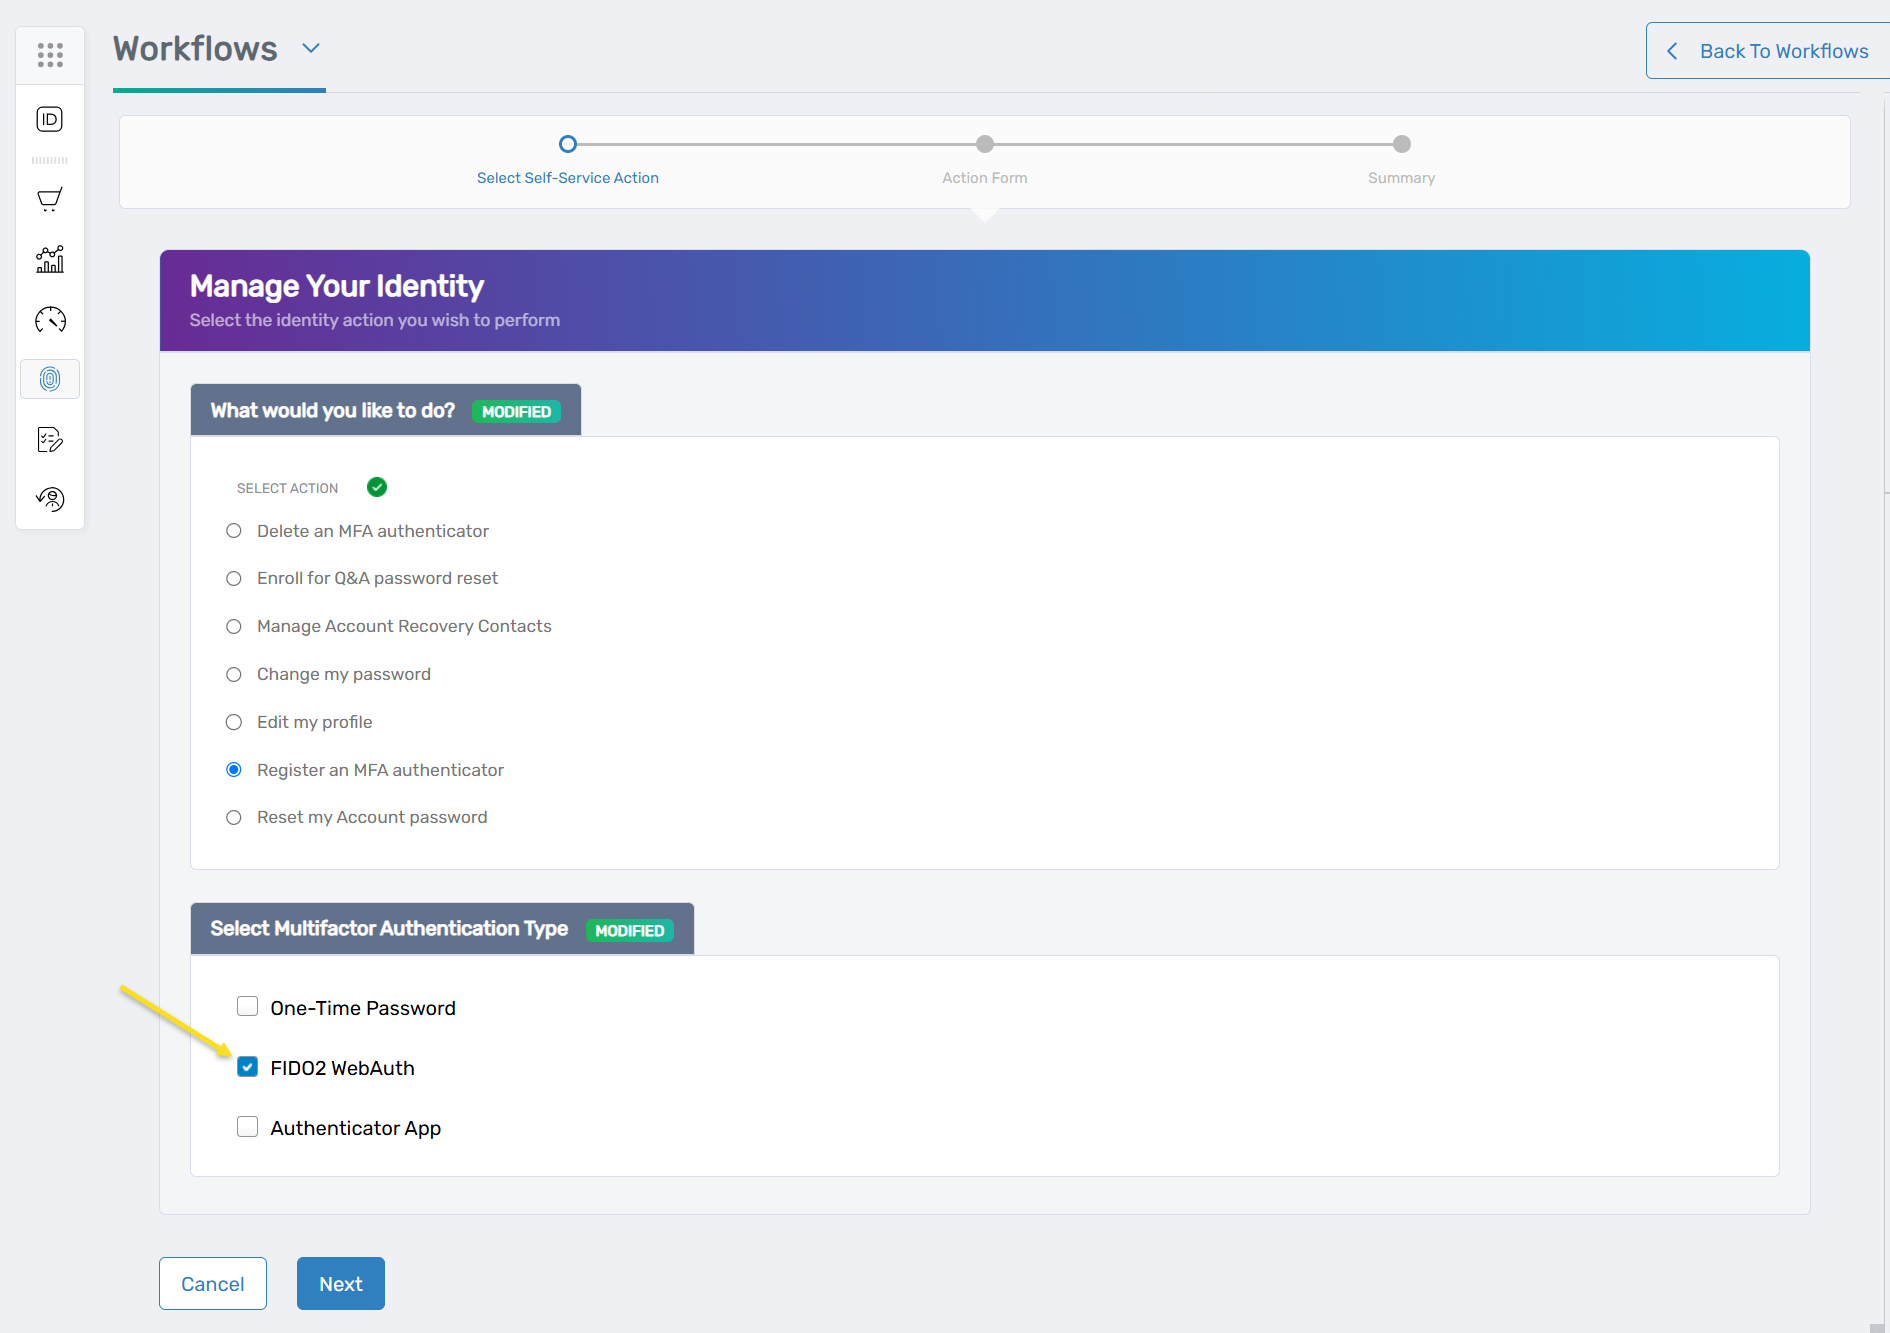Select the ID badge sidebar icon
Image resolution: width=1890 pixels, height=1333 pixels.
point(50,119)
